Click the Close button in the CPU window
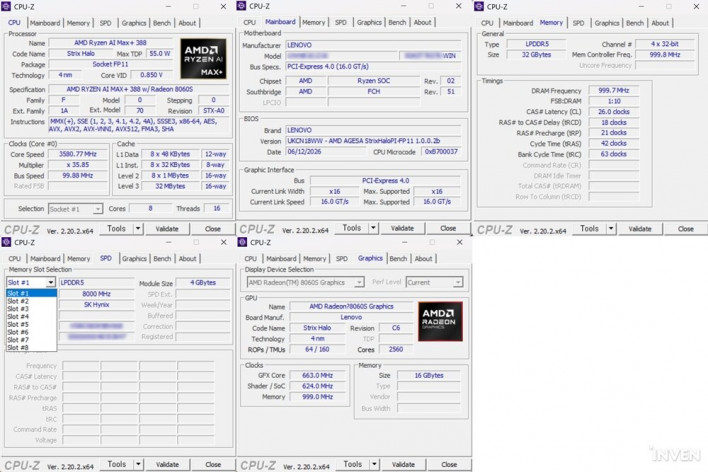Screen dimensions: 708x472 tap(213, 229)
